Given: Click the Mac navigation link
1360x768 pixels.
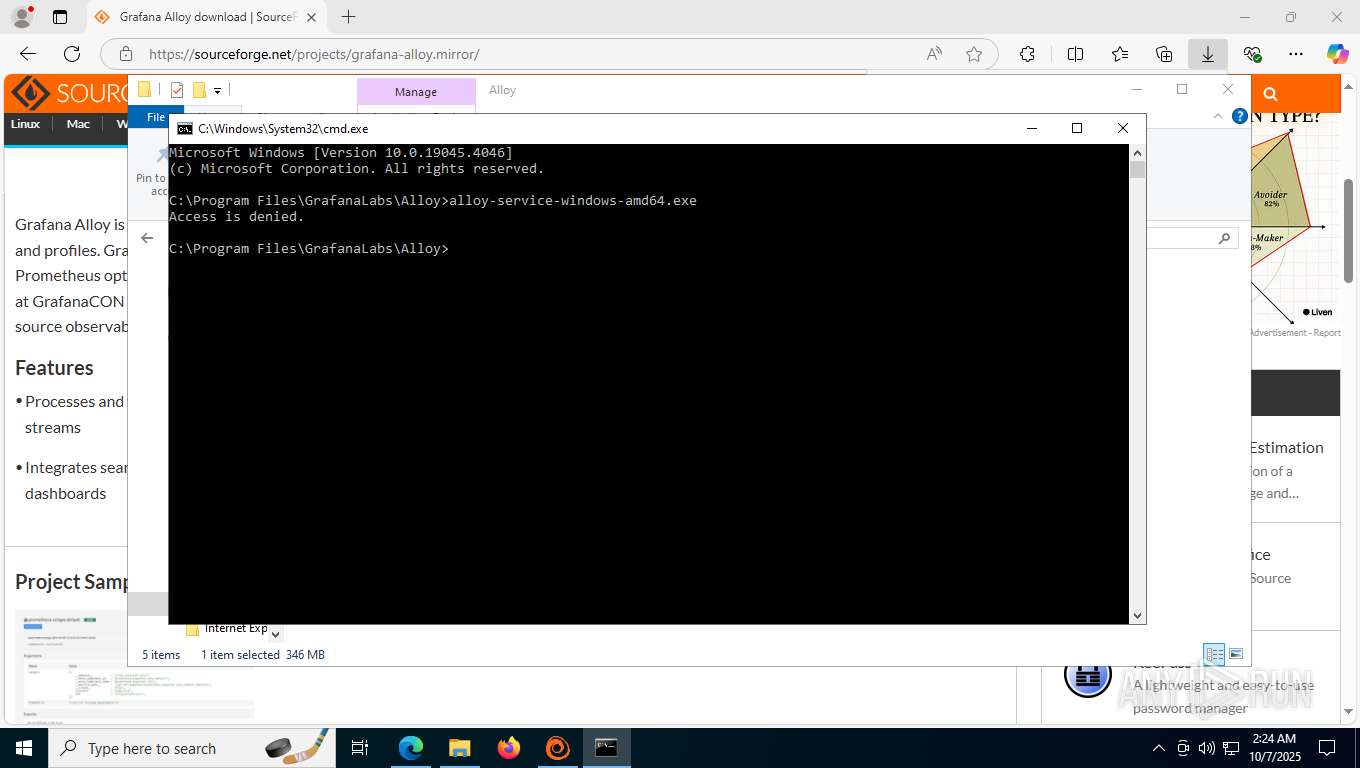Looking at the screenshot, I should [78, 124].
